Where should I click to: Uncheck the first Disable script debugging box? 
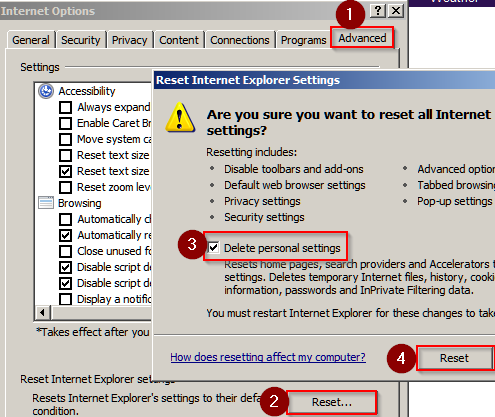point(65,267)
